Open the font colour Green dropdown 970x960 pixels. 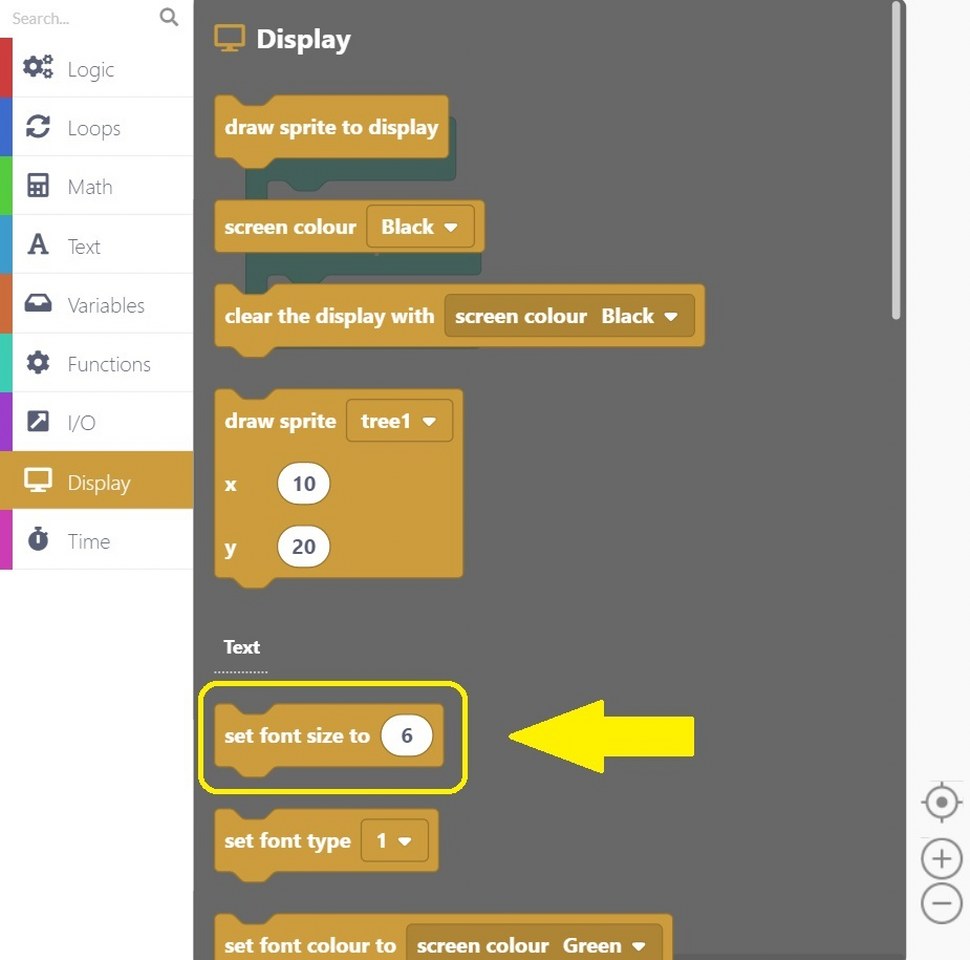point(604,945)
